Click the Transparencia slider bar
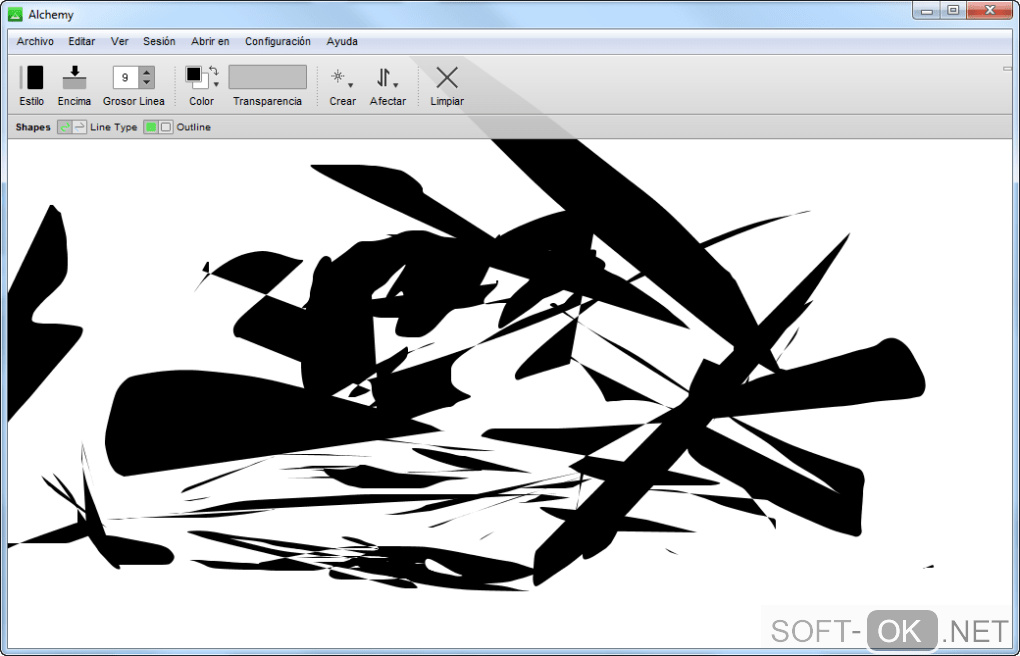 pos(267,77)
